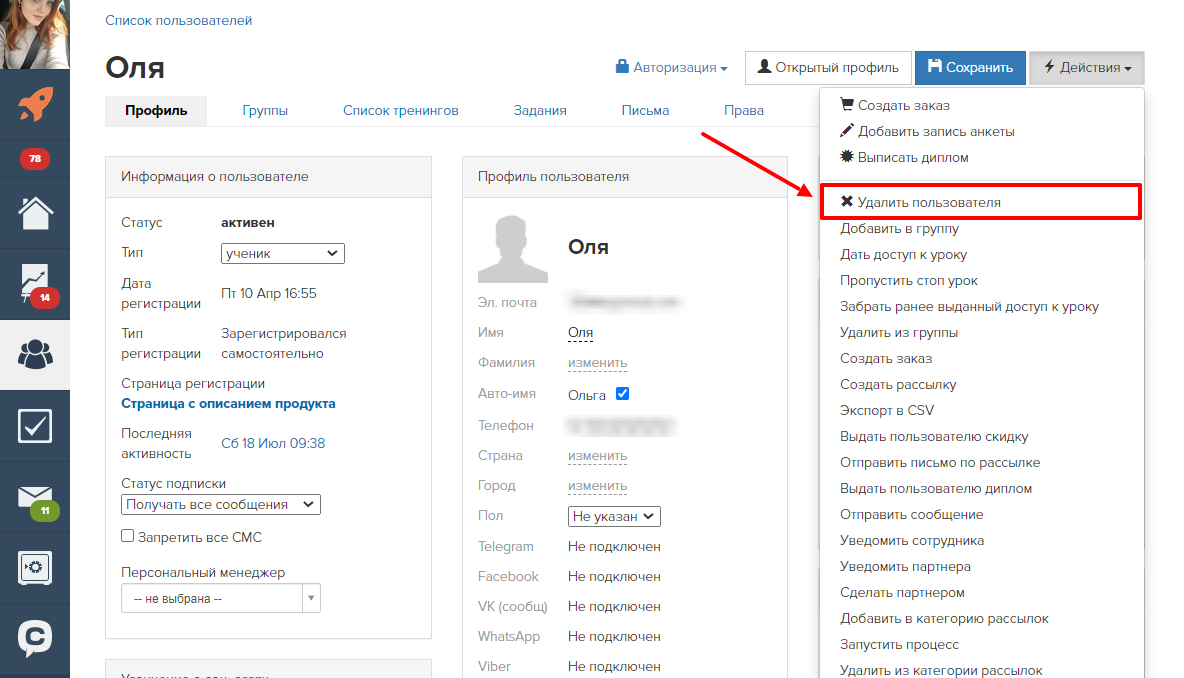This screenshot has width=1184, height=678.
Task: Open Страница с описанием продукта link
Action: click(x=228, y=403)
